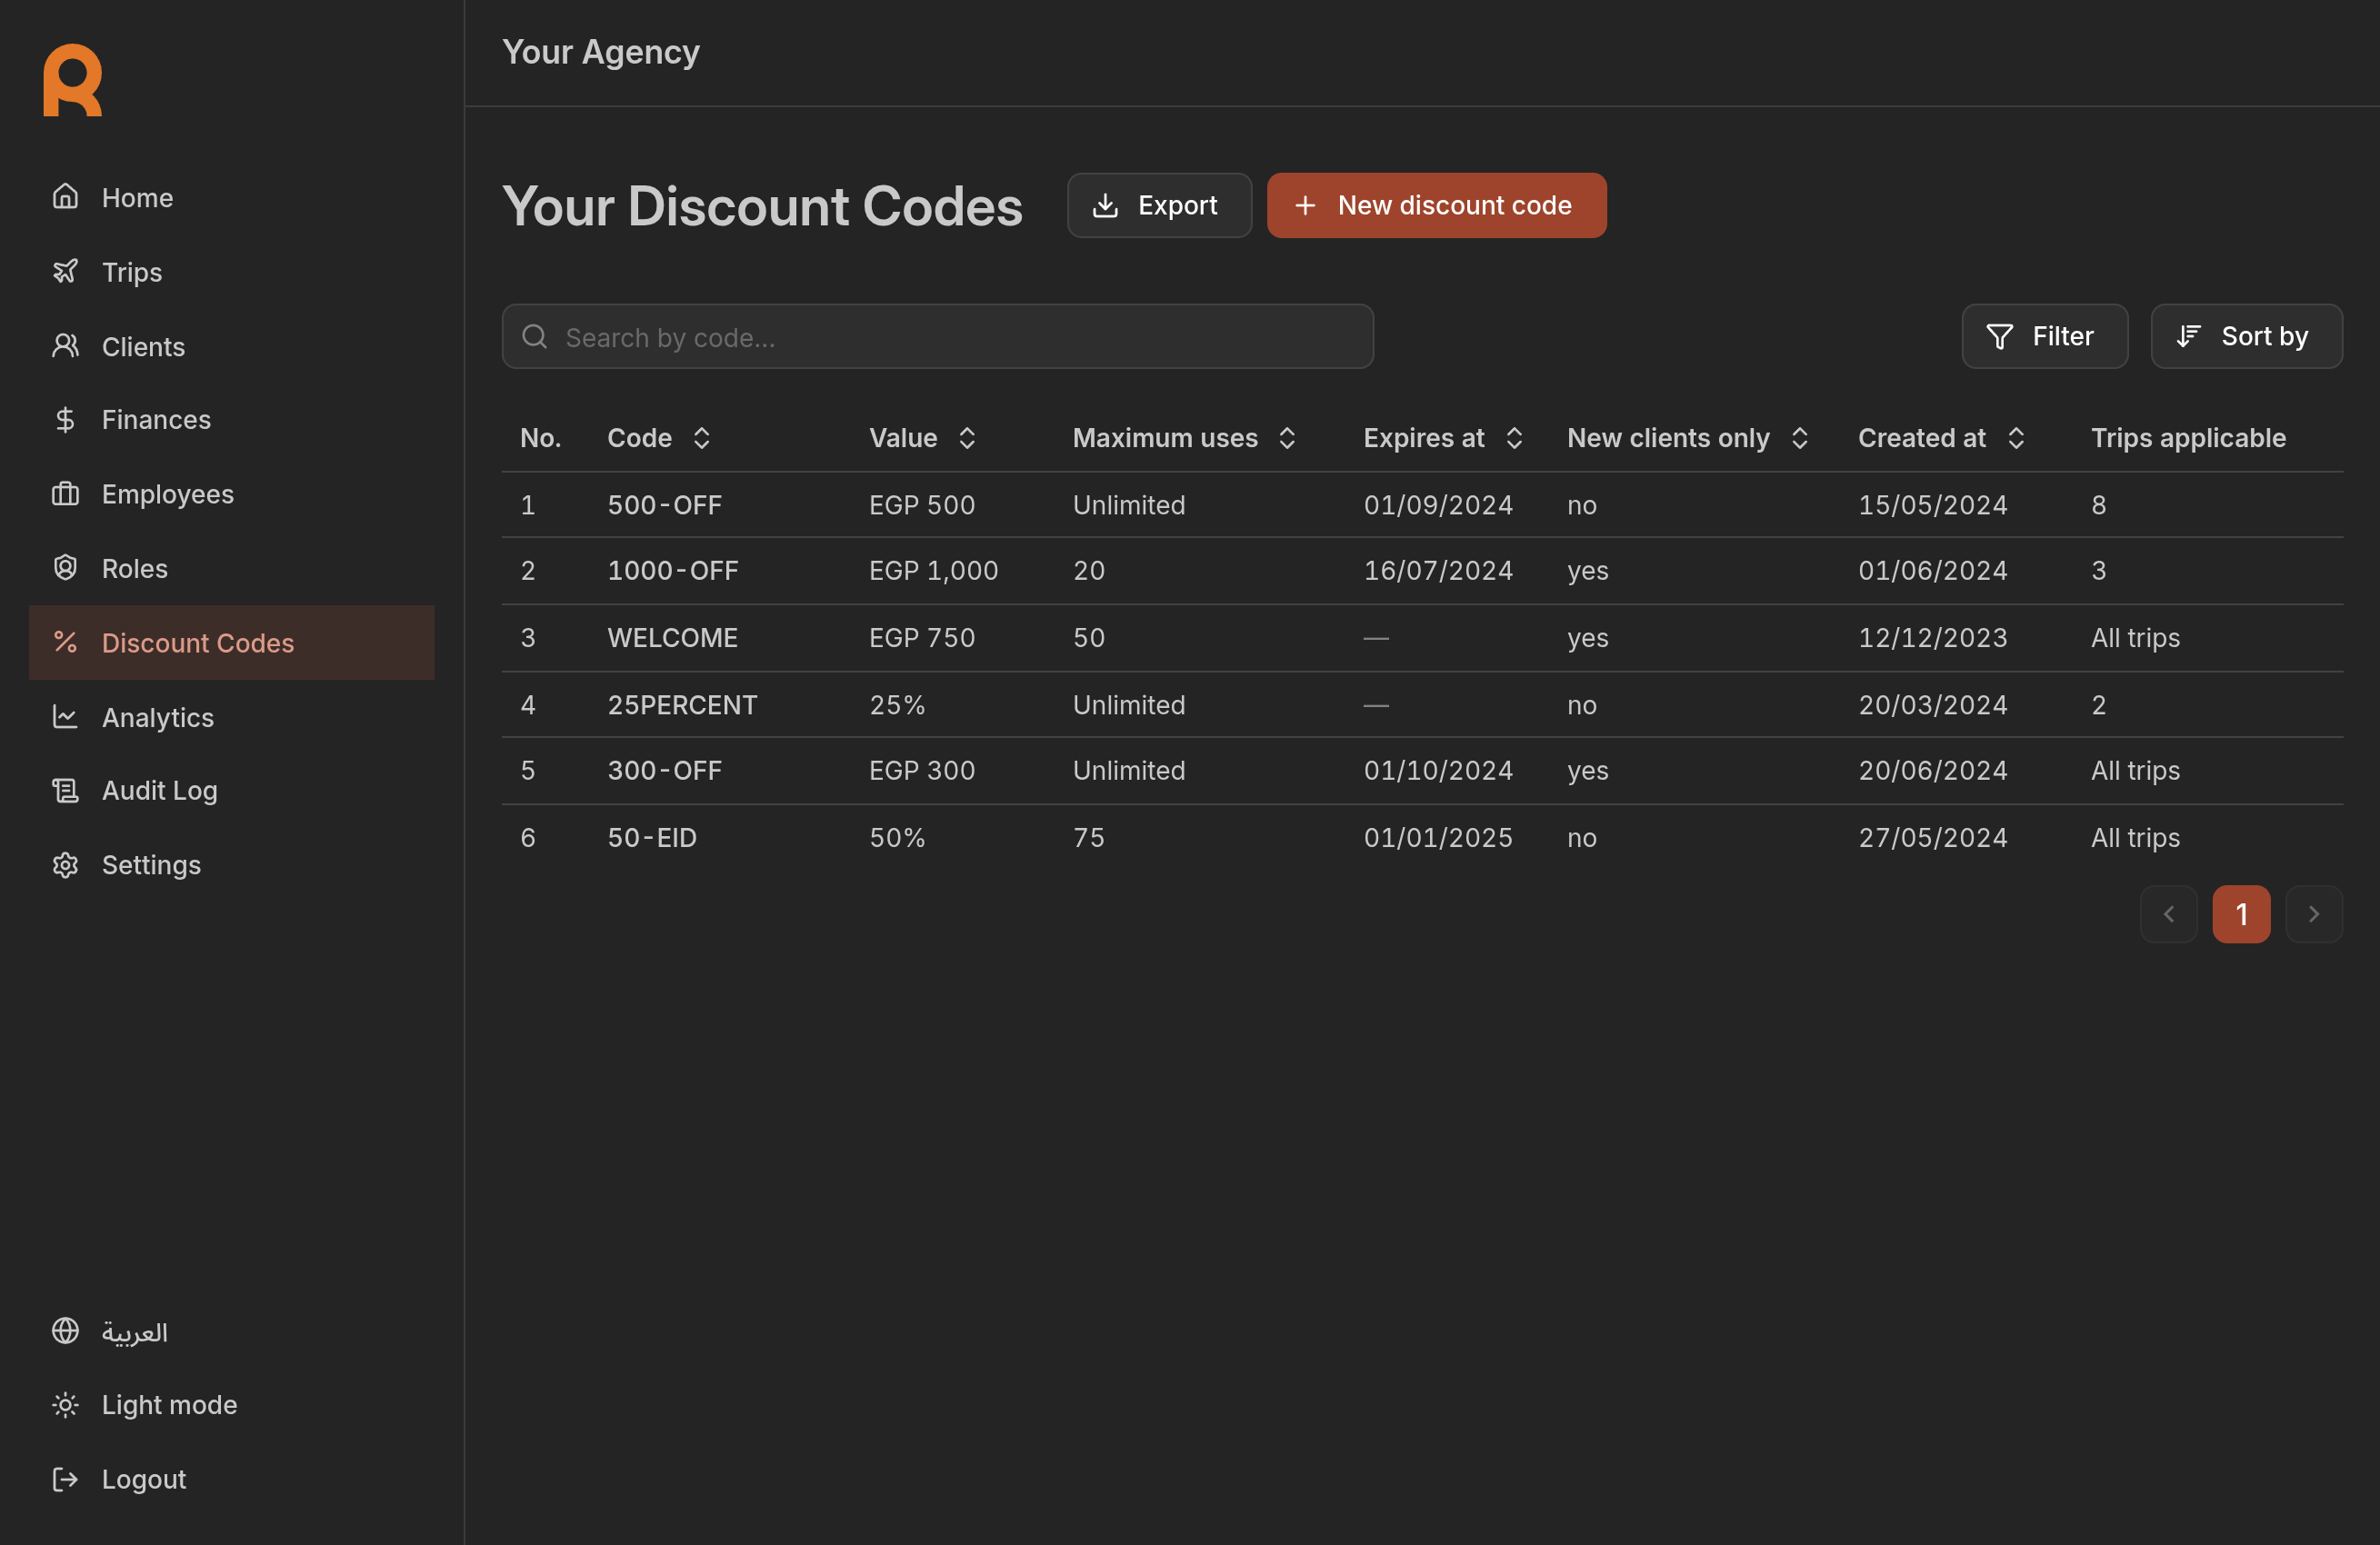2380x1545 pixels.
Task: Sort table by Expires at column
Action: [1513, 438]
